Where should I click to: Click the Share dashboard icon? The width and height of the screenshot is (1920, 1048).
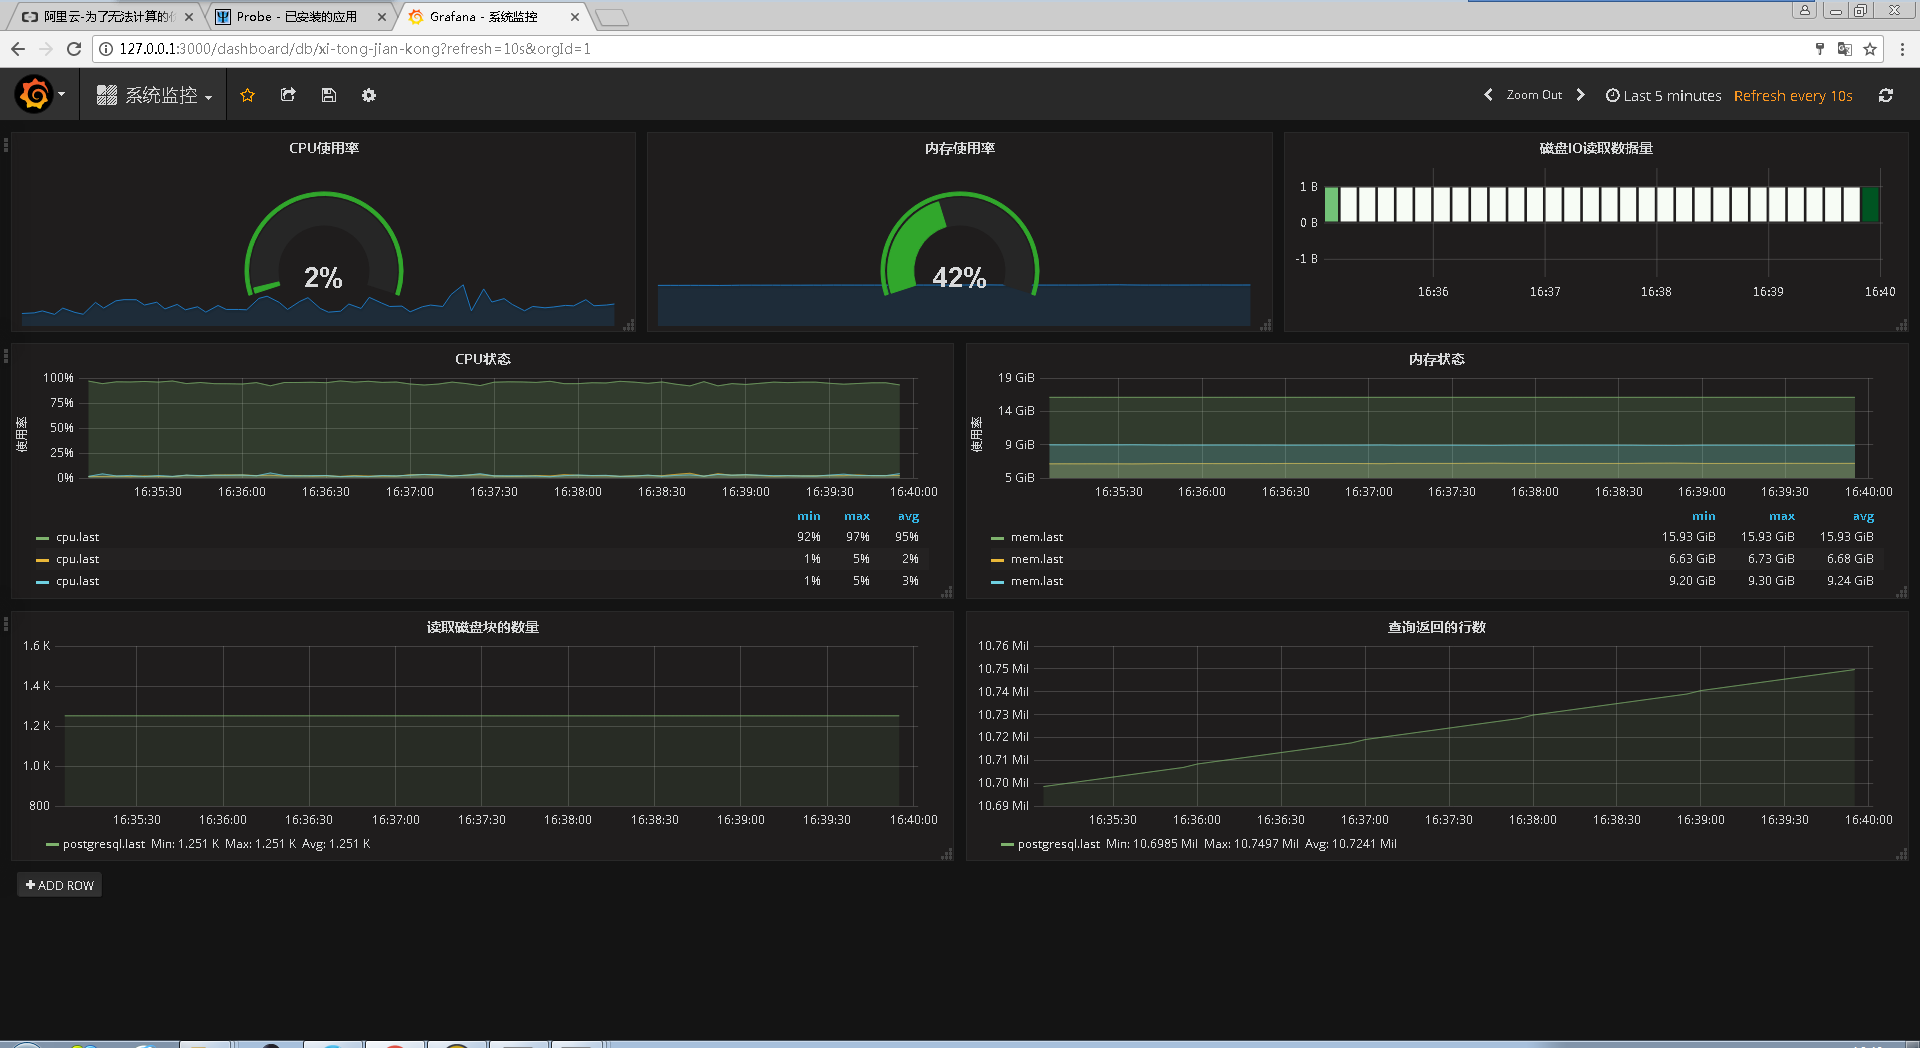288,95
